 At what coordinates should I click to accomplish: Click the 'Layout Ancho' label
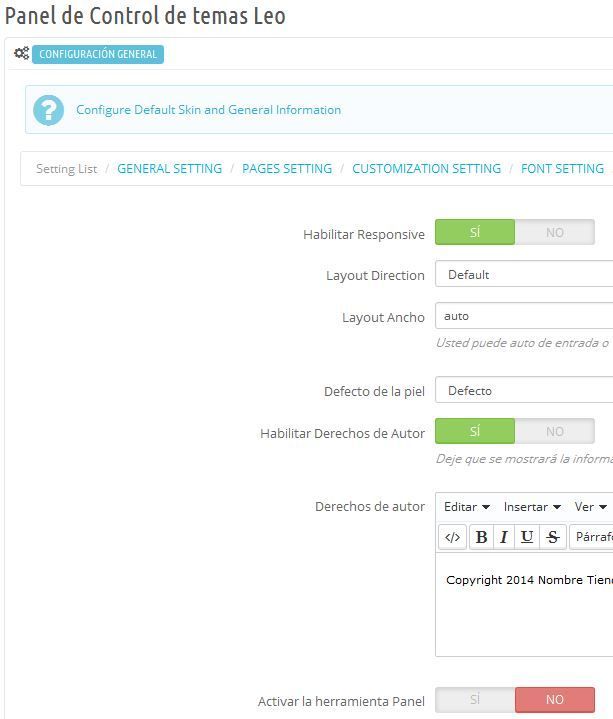pyautogui.click(x=383, y=317)
